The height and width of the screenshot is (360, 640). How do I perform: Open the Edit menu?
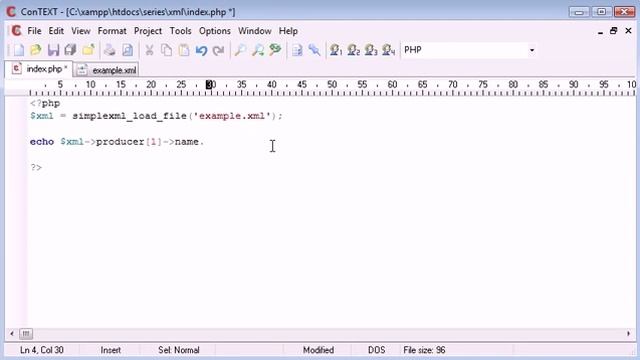click(x=56, y=31)
